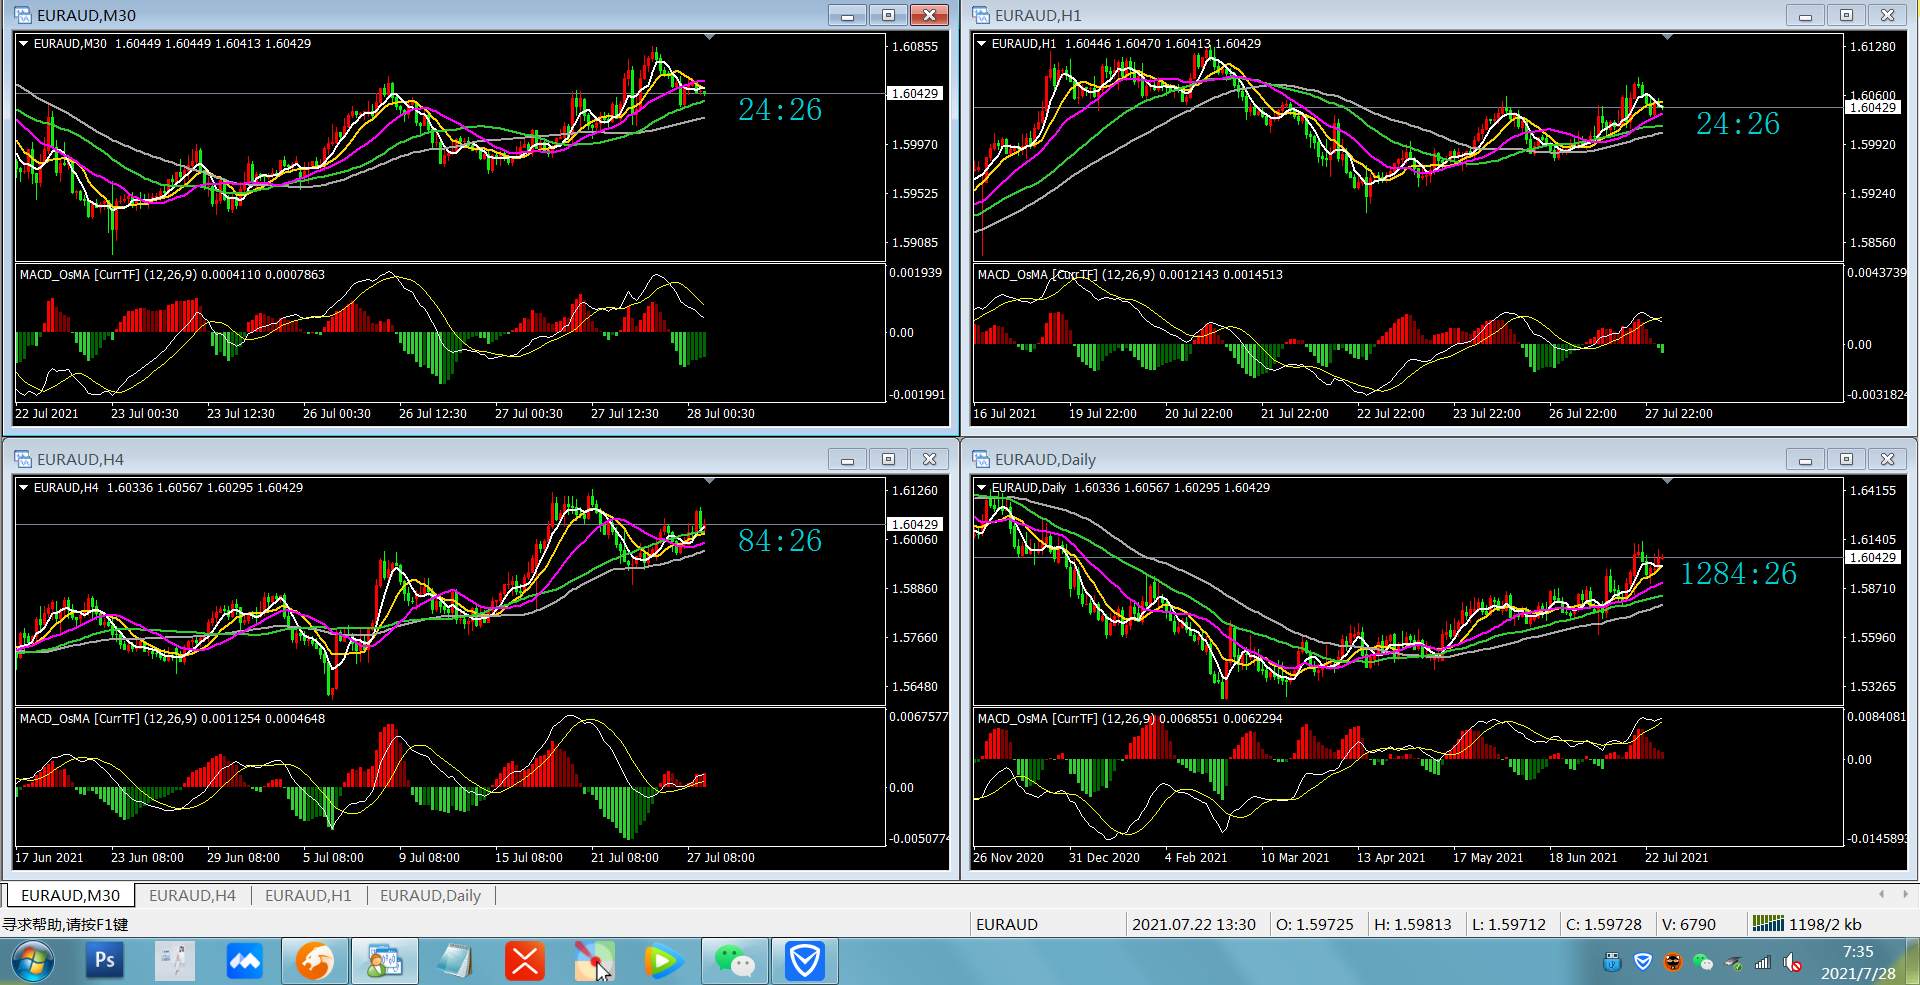Open Photoshop from the taskbar
This screenshot has height=985, width=1920.
coord(104,962)
